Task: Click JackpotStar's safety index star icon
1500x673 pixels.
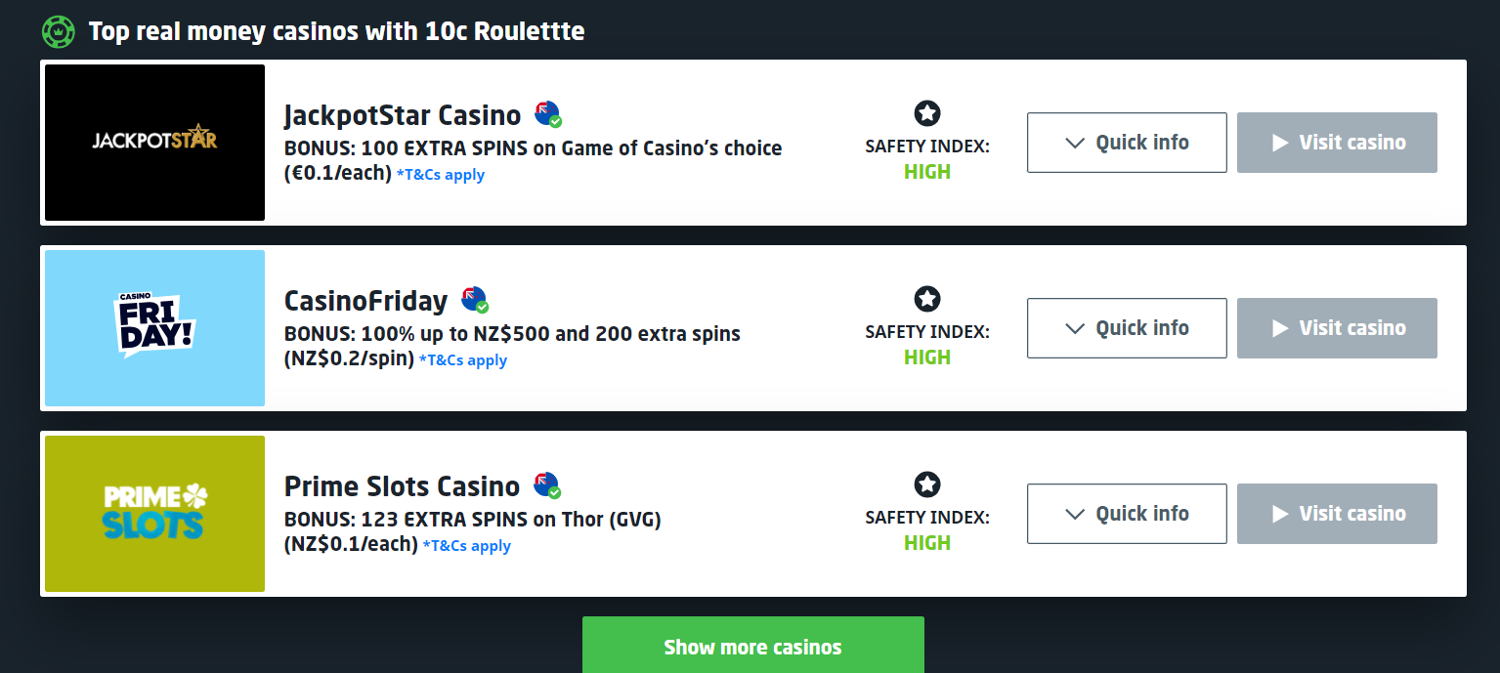Action: [x=927, y=114]
